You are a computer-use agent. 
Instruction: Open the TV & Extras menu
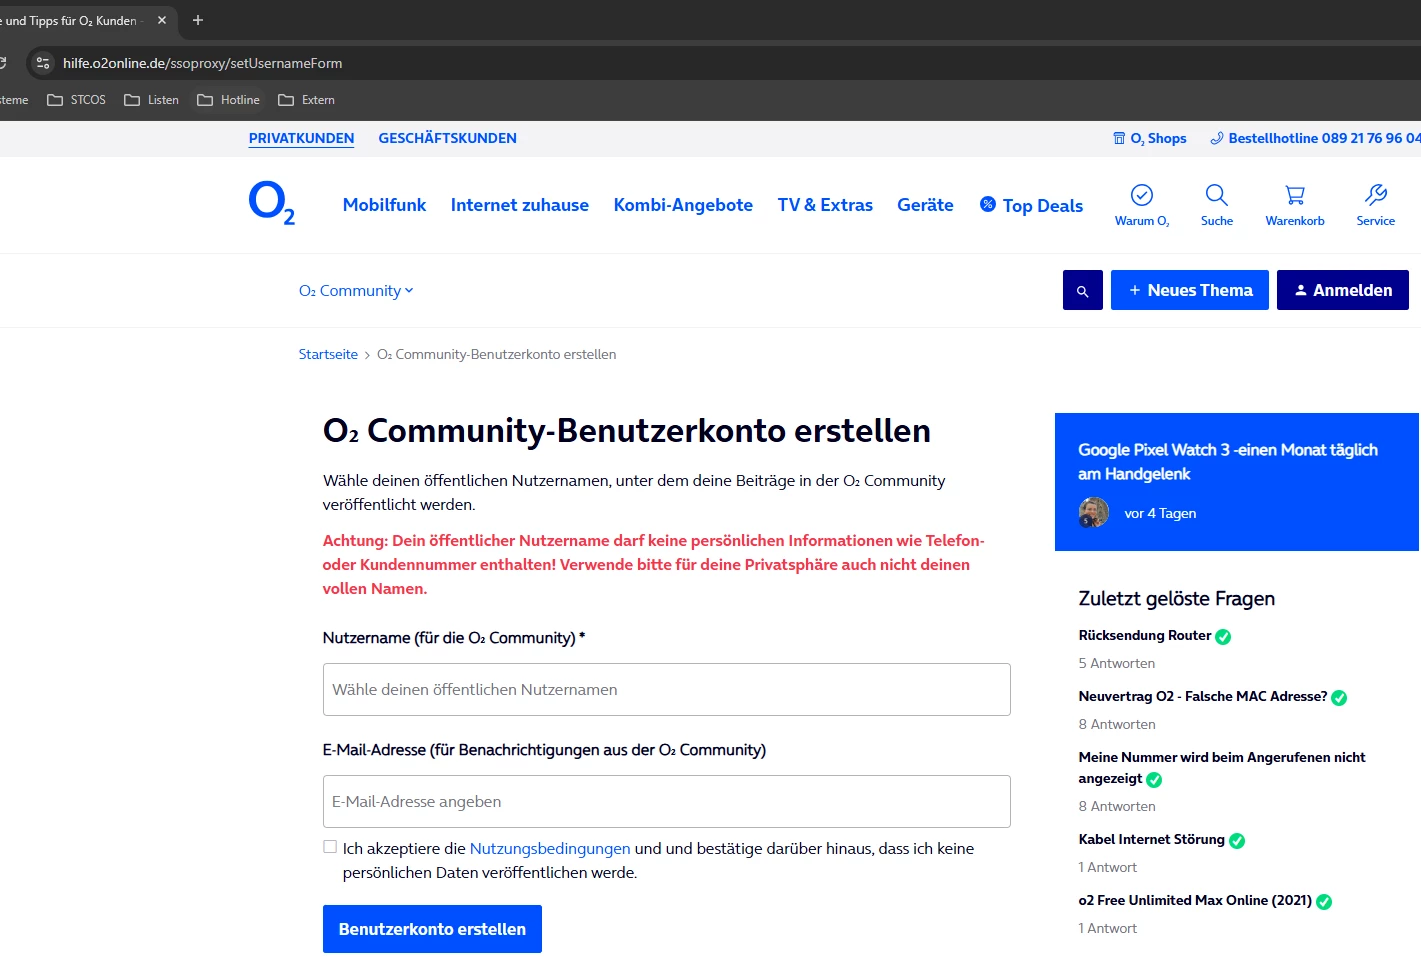pyautogui.click(x=825, y=205)
